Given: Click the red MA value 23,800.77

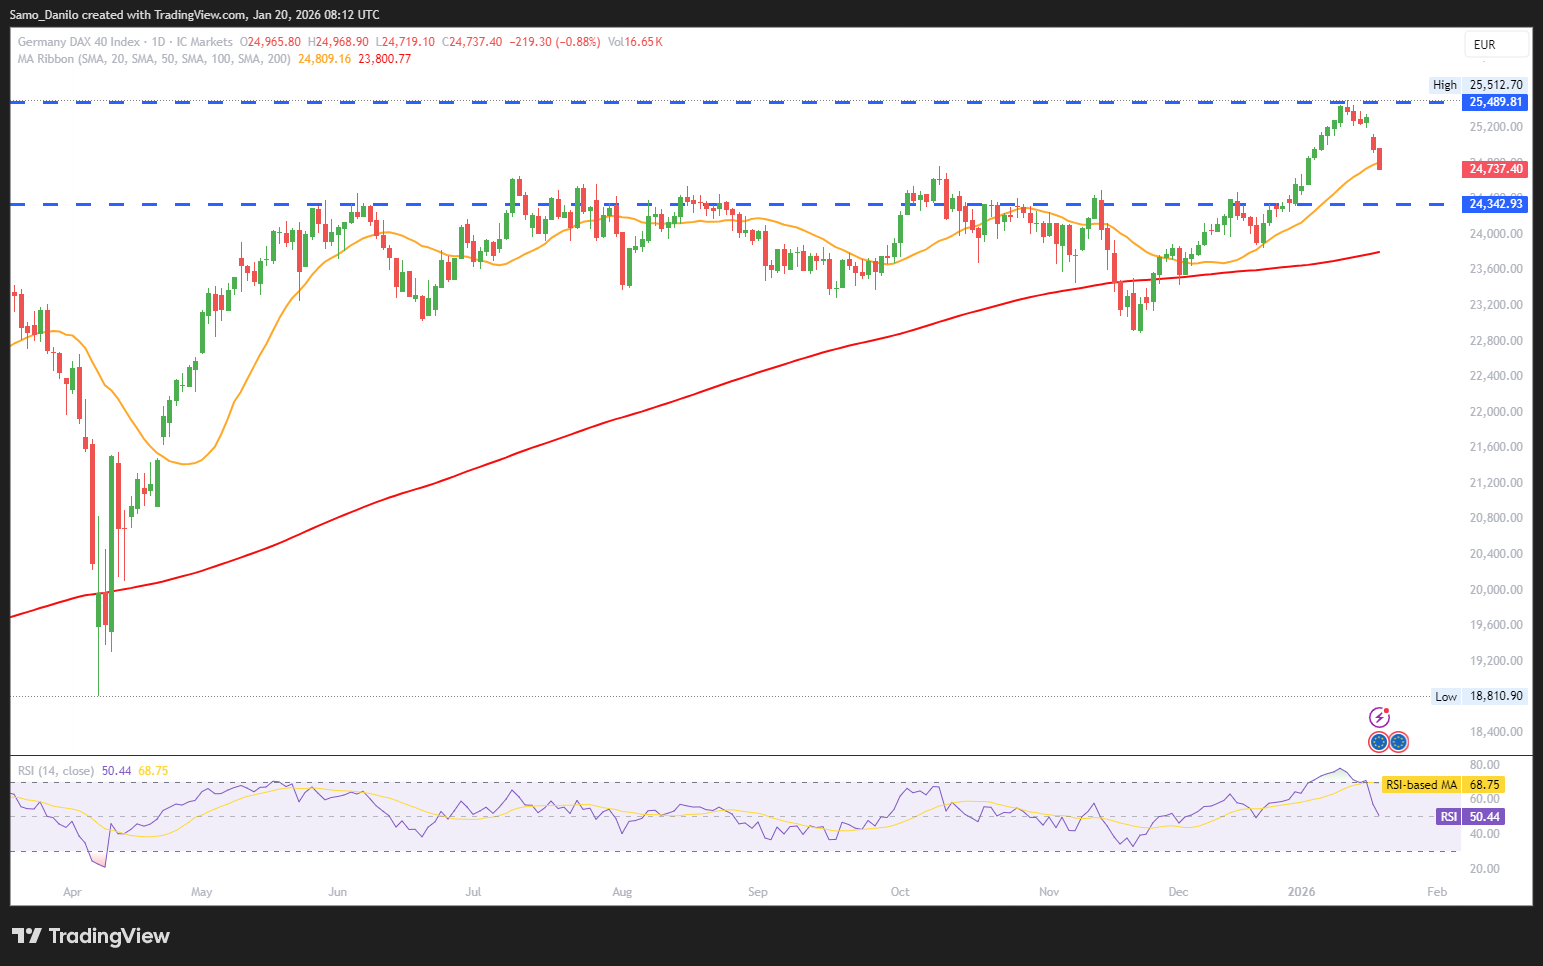Looking at the screenshot, I should (384, 59).
